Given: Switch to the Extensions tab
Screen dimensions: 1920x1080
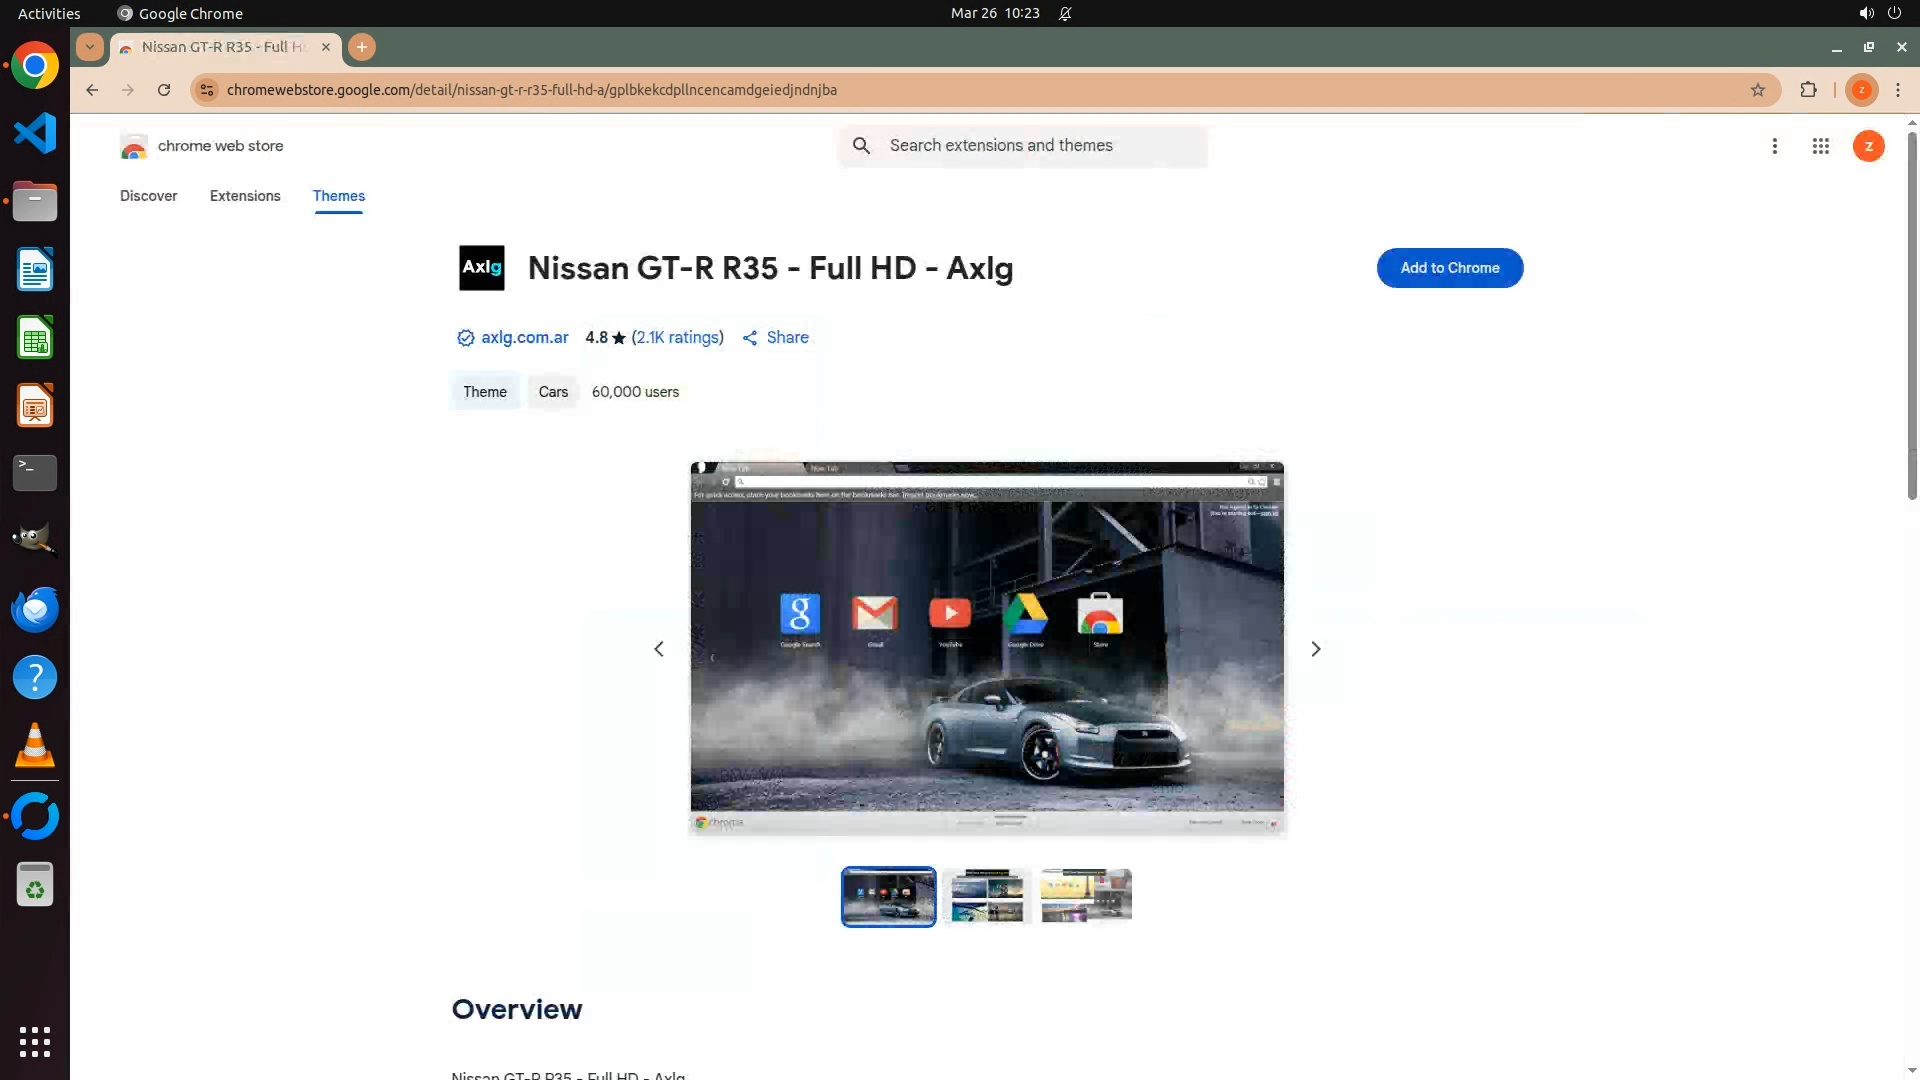Looking at the screenshot, I should (245, 196).
